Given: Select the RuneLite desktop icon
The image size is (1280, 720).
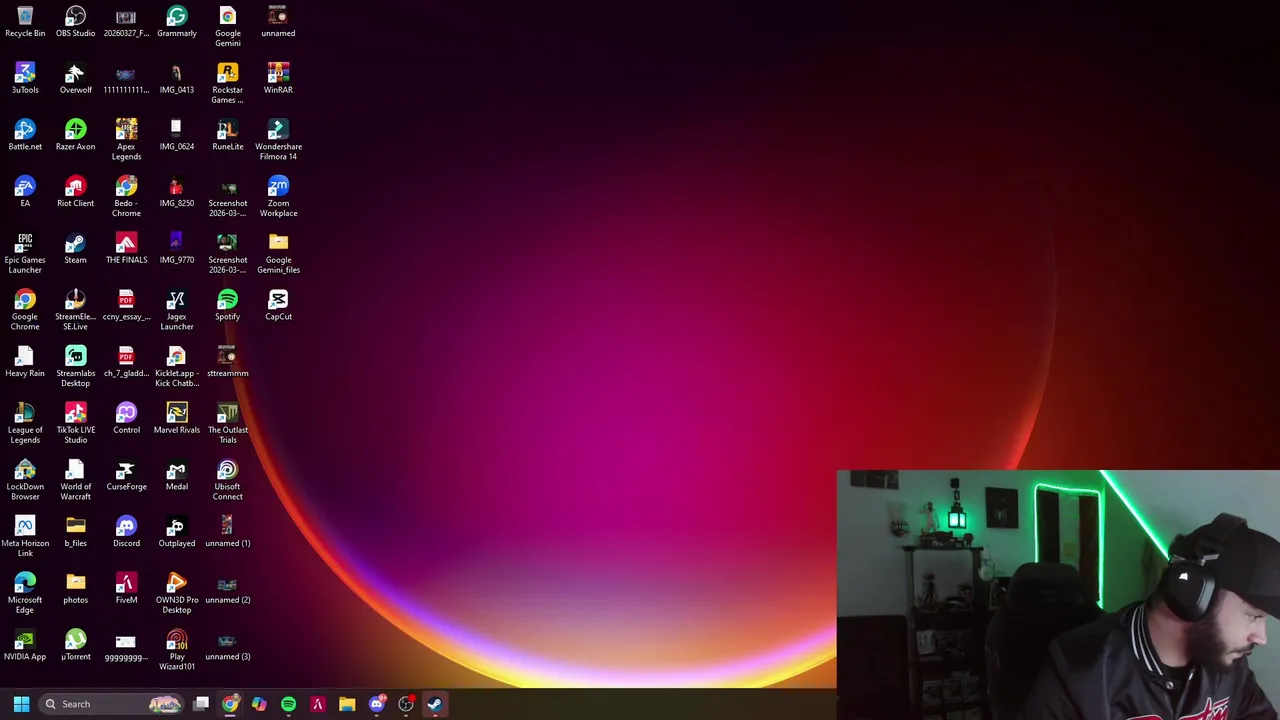Looking at the screenshot, I should 228,135.
